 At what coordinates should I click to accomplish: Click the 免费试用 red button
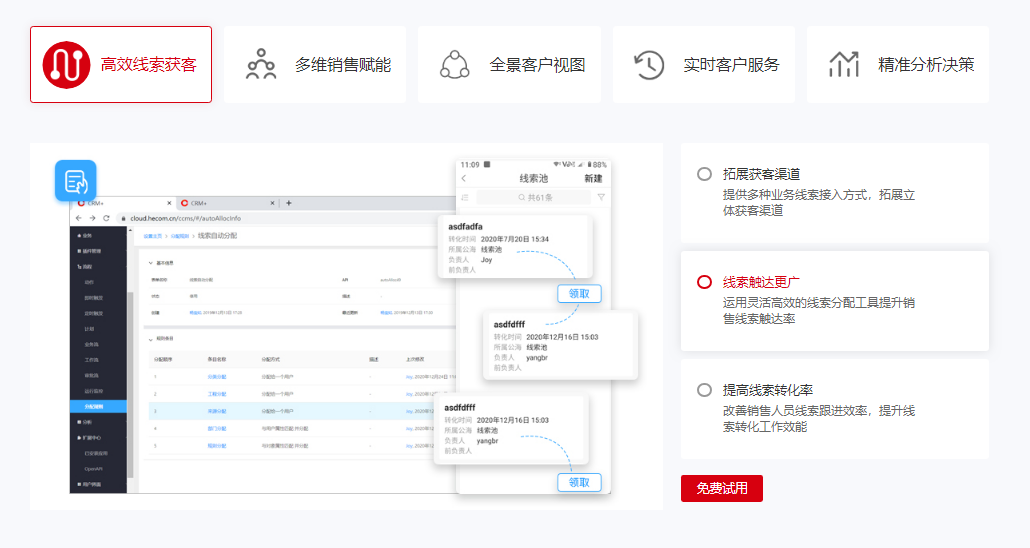click(722, 488)
